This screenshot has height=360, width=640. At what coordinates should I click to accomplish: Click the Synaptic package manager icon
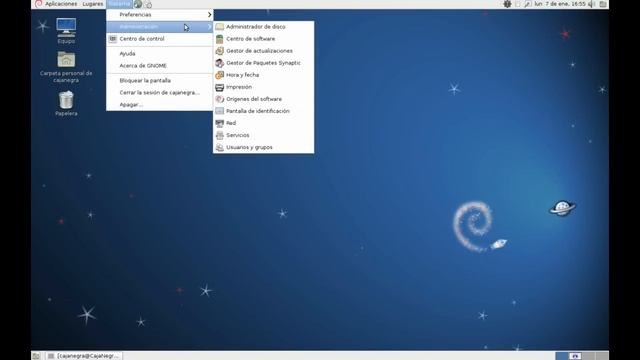coord(220,63)
